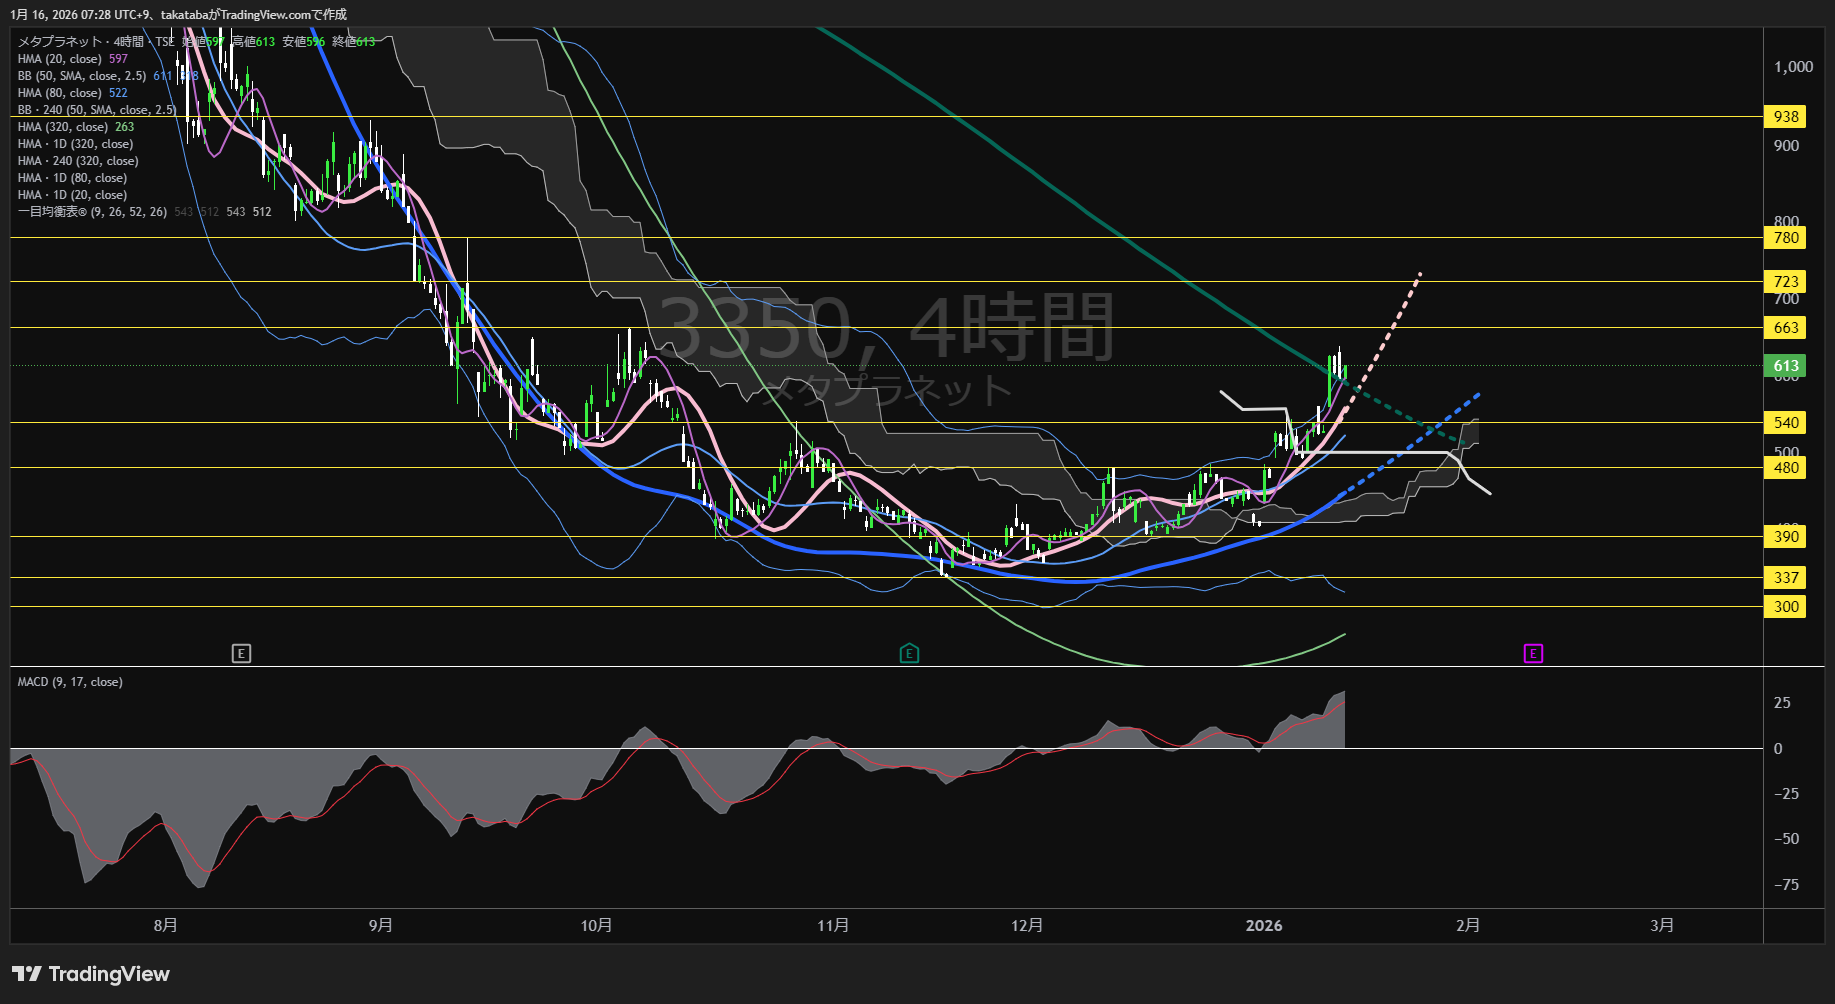This screenshot has height=1004, width=1835.
Task: Select the HMA (320, close) 263 legend
Action: [63, 127]
